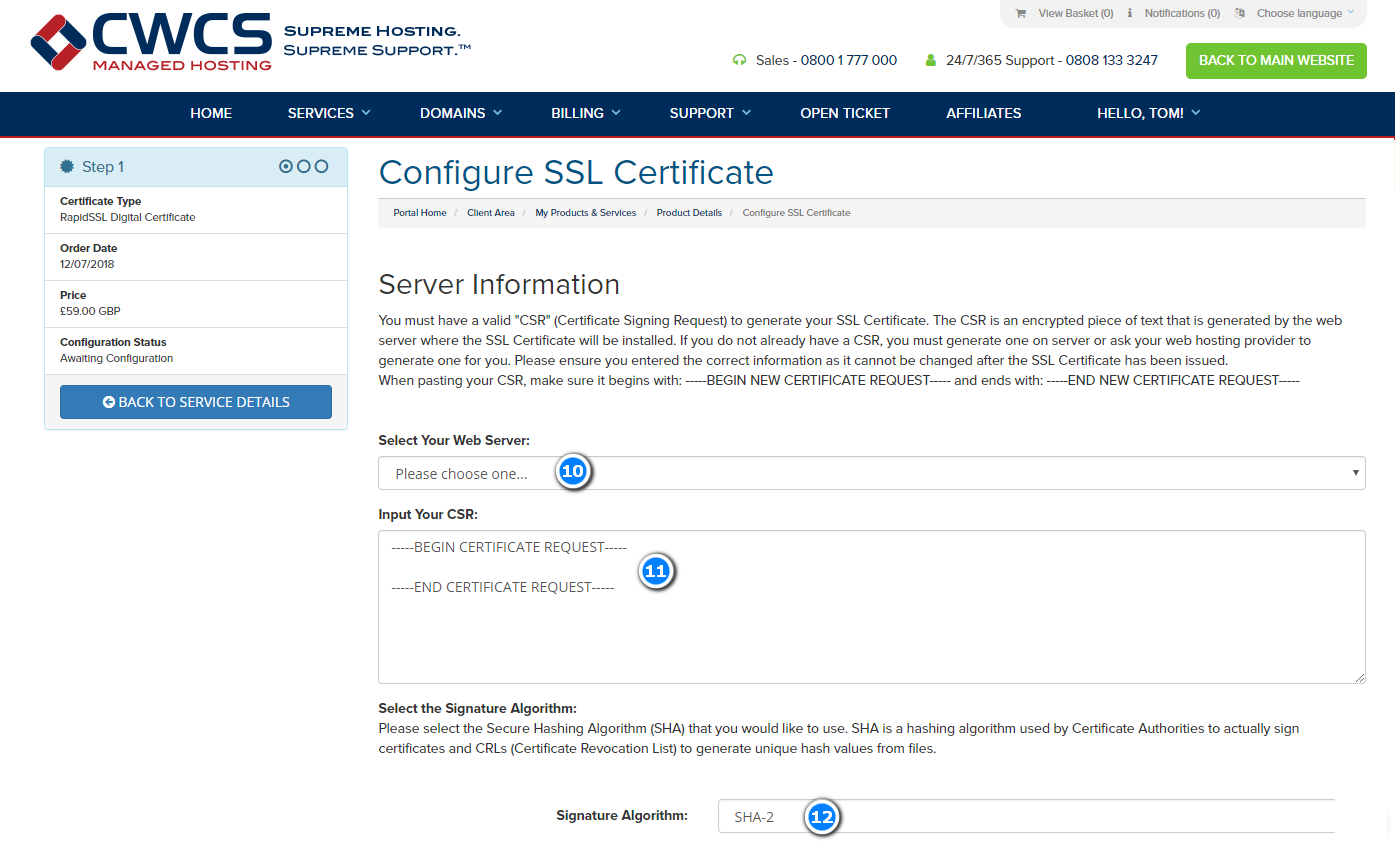
Task: Open the Home menu item
Action: 211,113
